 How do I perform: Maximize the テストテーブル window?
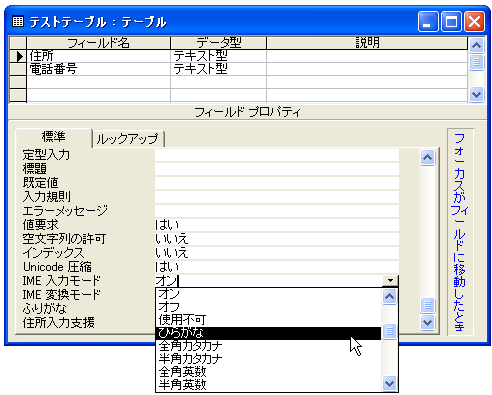click(451, 22)
